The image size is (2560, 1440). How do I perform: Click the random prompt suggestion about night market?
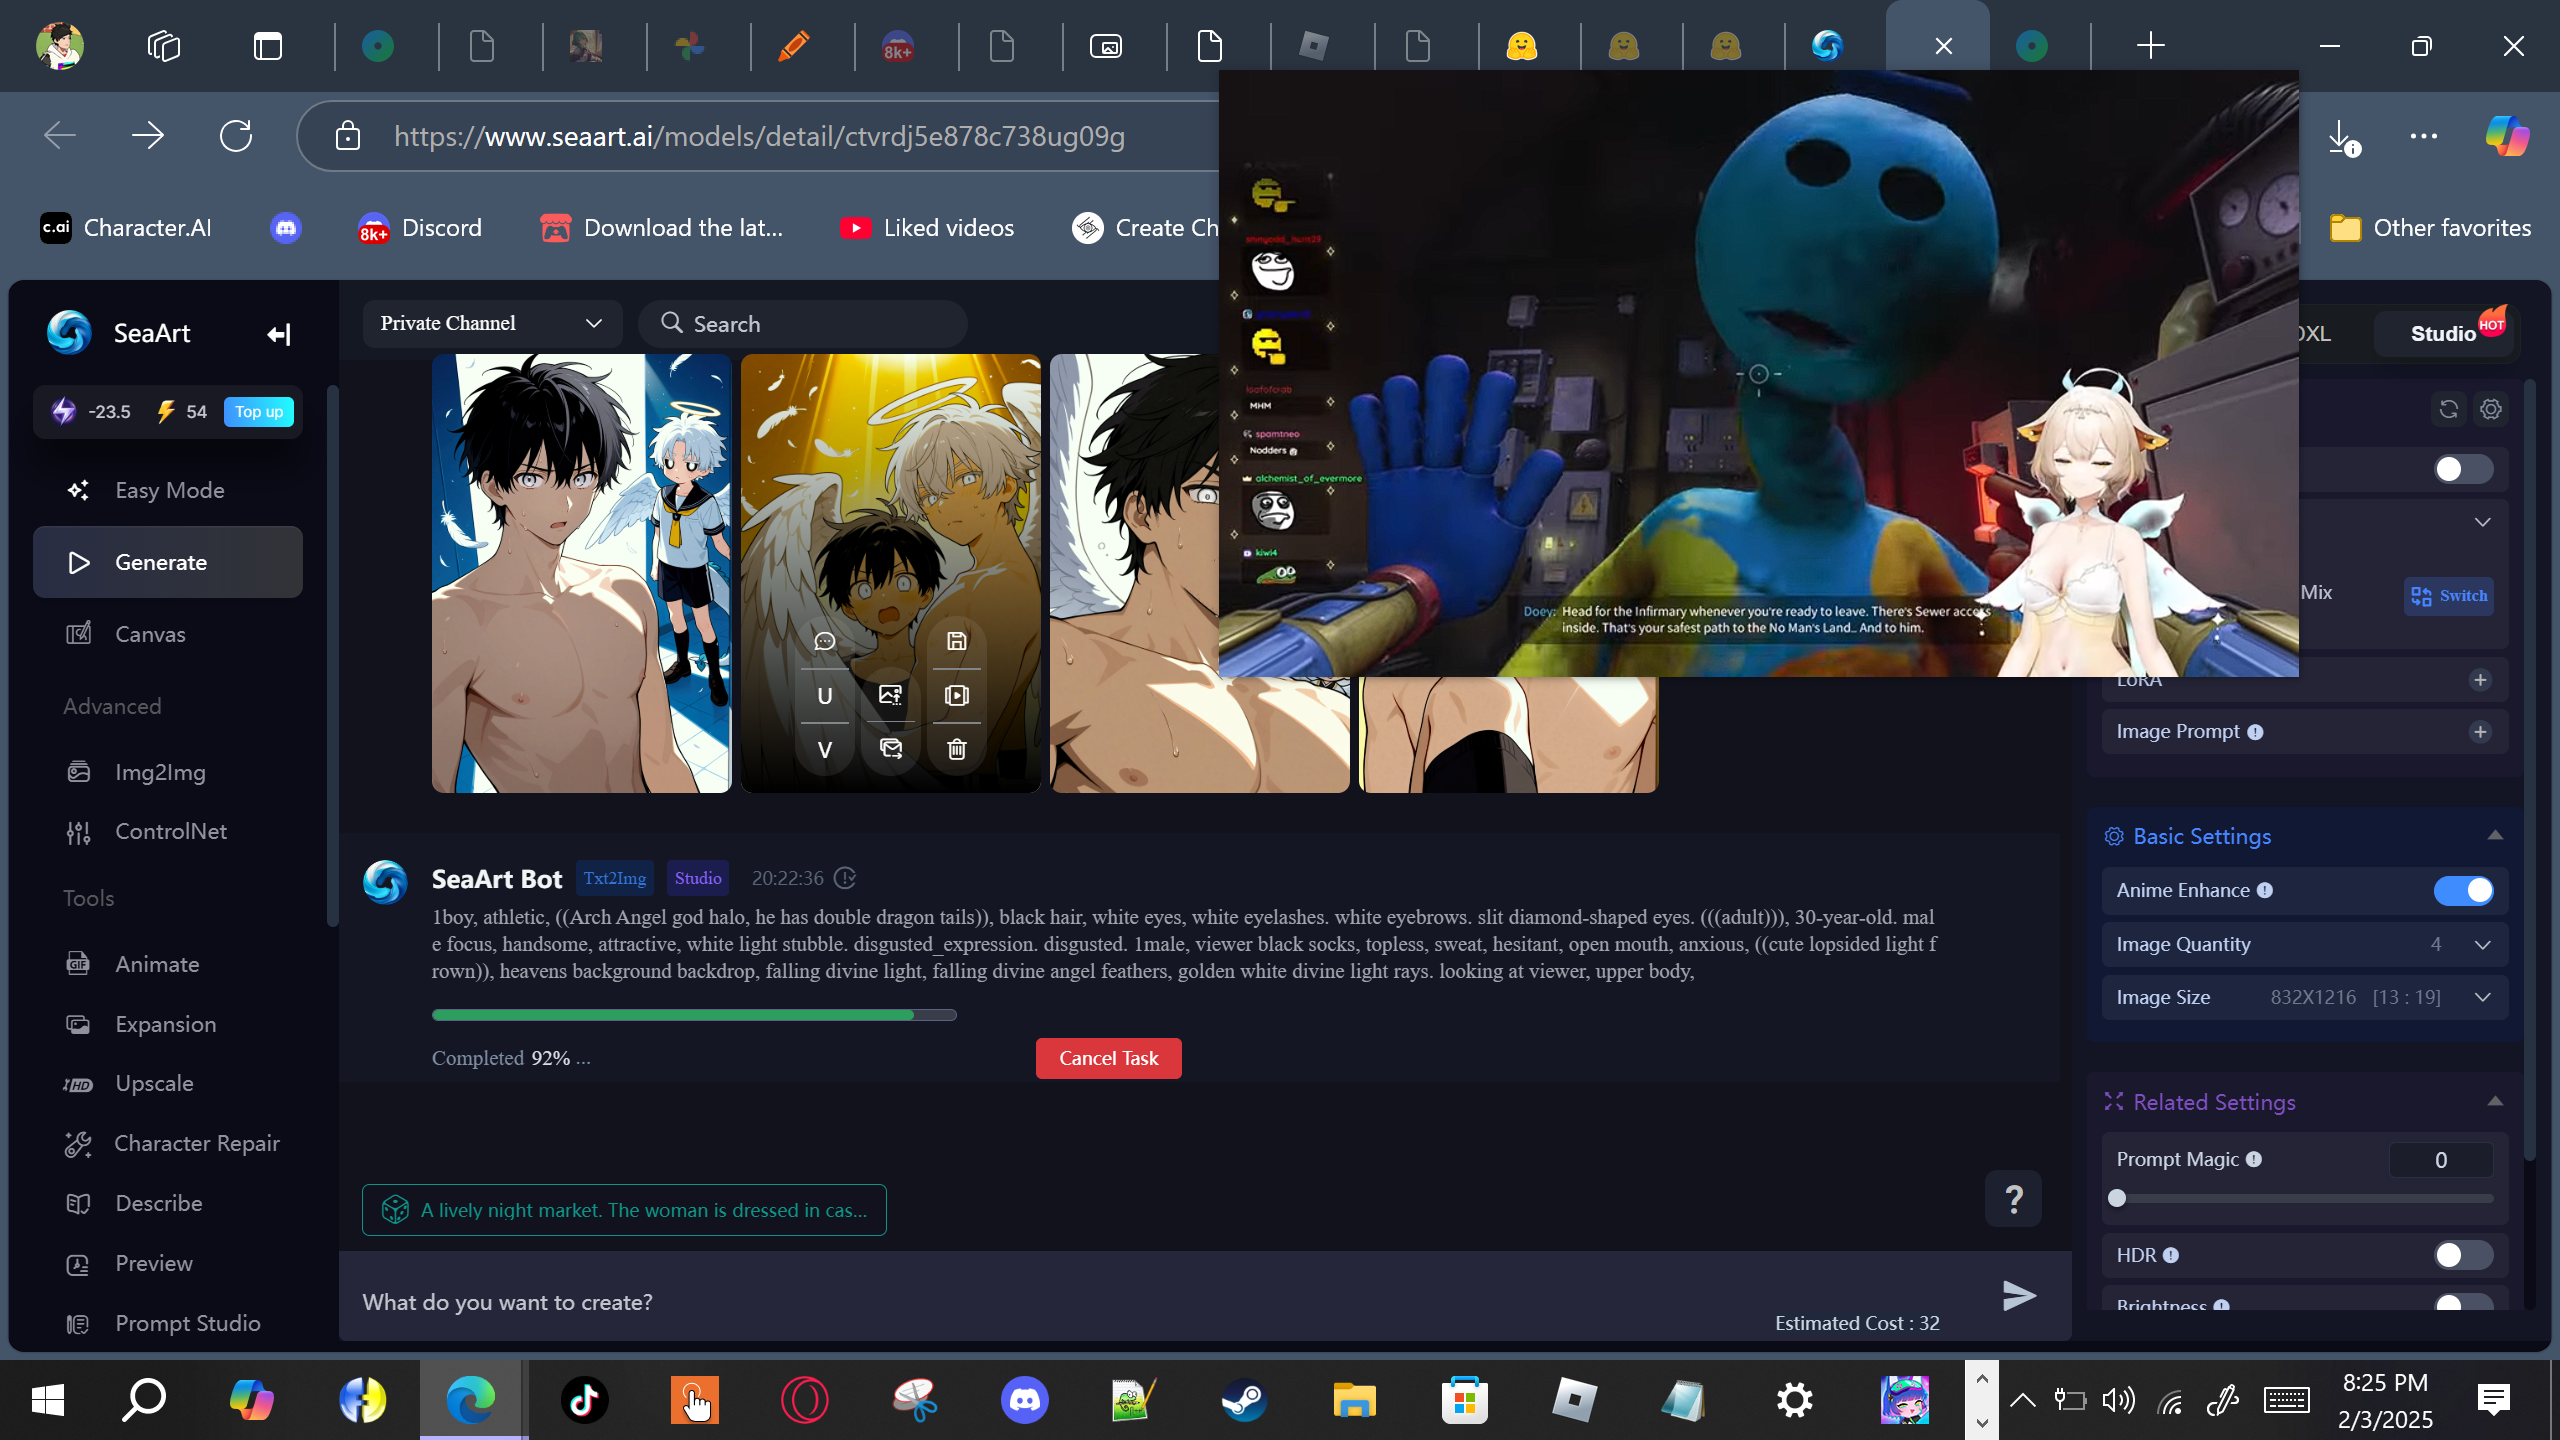pyautogui.click(x=624, y=1210)
